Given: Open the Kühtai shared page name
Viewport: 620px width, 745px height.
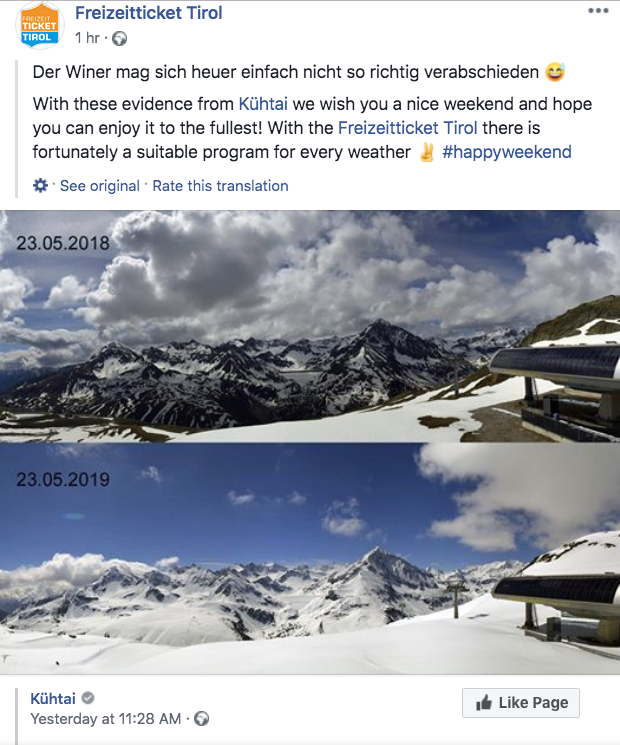Looking at the screenshot, I should pyautogui.click(x=53, y=698).
